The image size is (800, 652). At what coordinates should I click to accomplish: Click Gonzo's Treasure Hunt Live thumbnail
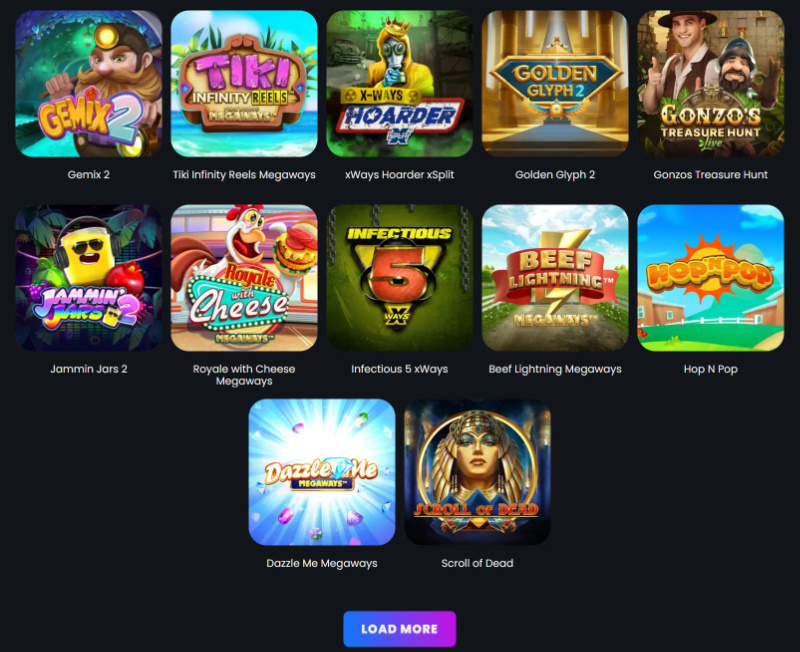[x=711, y=84]
